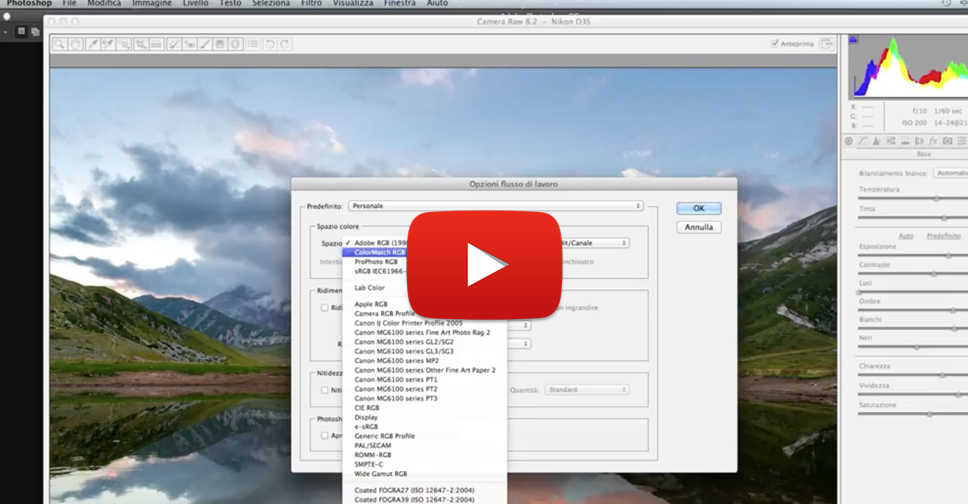Viewport: 968px width, 504px height.
Task: Select the Targeted Adjustment tool
Action: [124, 44]
